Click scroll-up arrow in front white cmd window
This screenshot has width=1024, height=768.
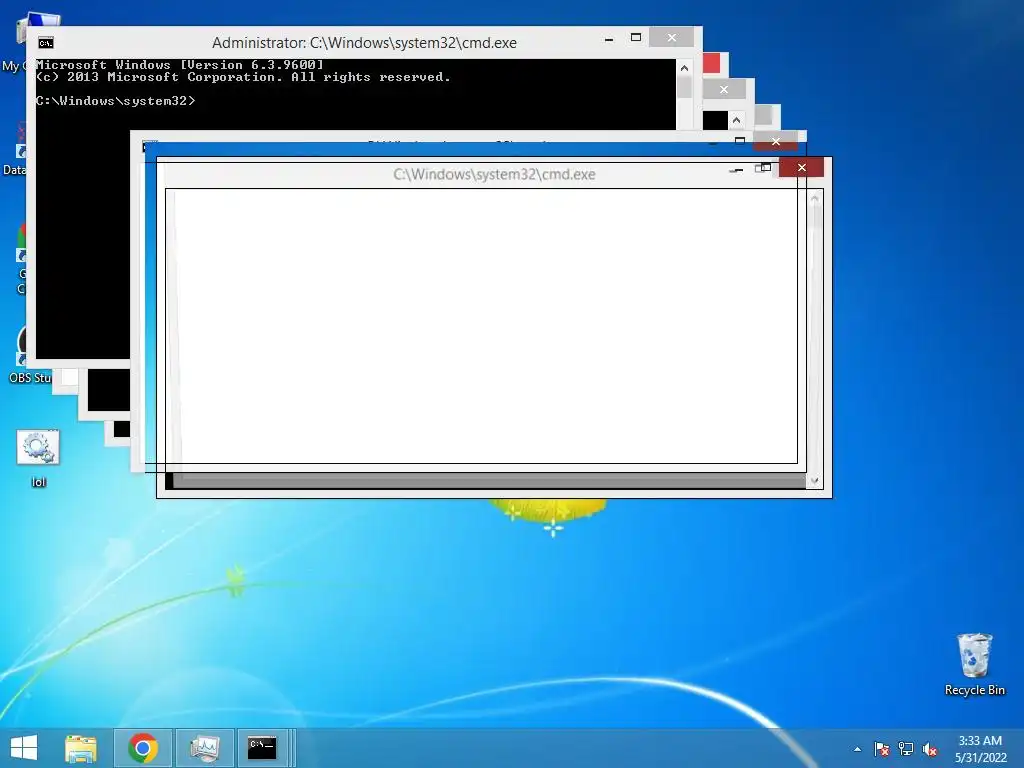pyautogui.click(x=814, y=198)
